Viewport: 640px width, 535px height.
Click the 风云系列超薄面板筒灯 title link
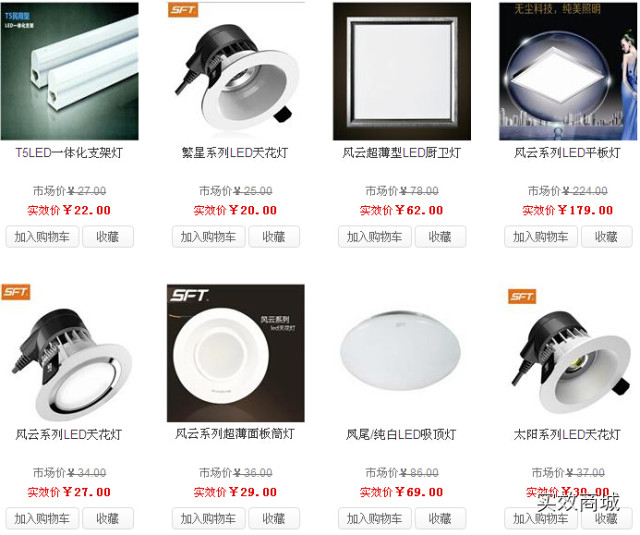pos(235,434)
